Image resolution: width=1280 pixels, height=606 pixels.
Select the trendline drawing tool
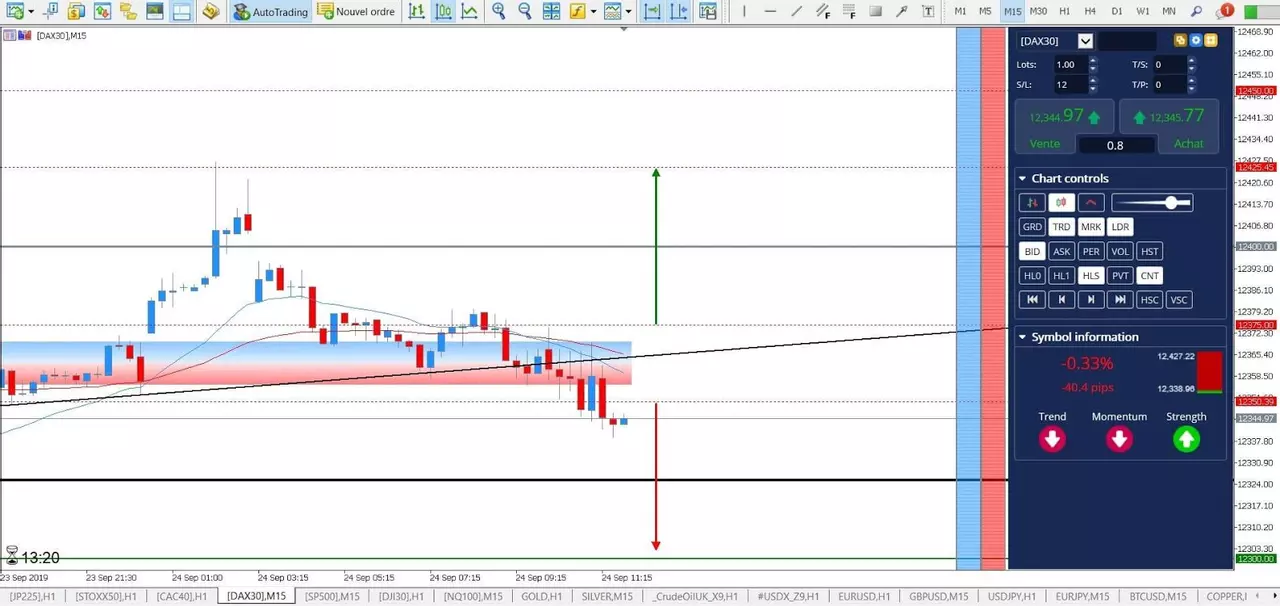797,12
